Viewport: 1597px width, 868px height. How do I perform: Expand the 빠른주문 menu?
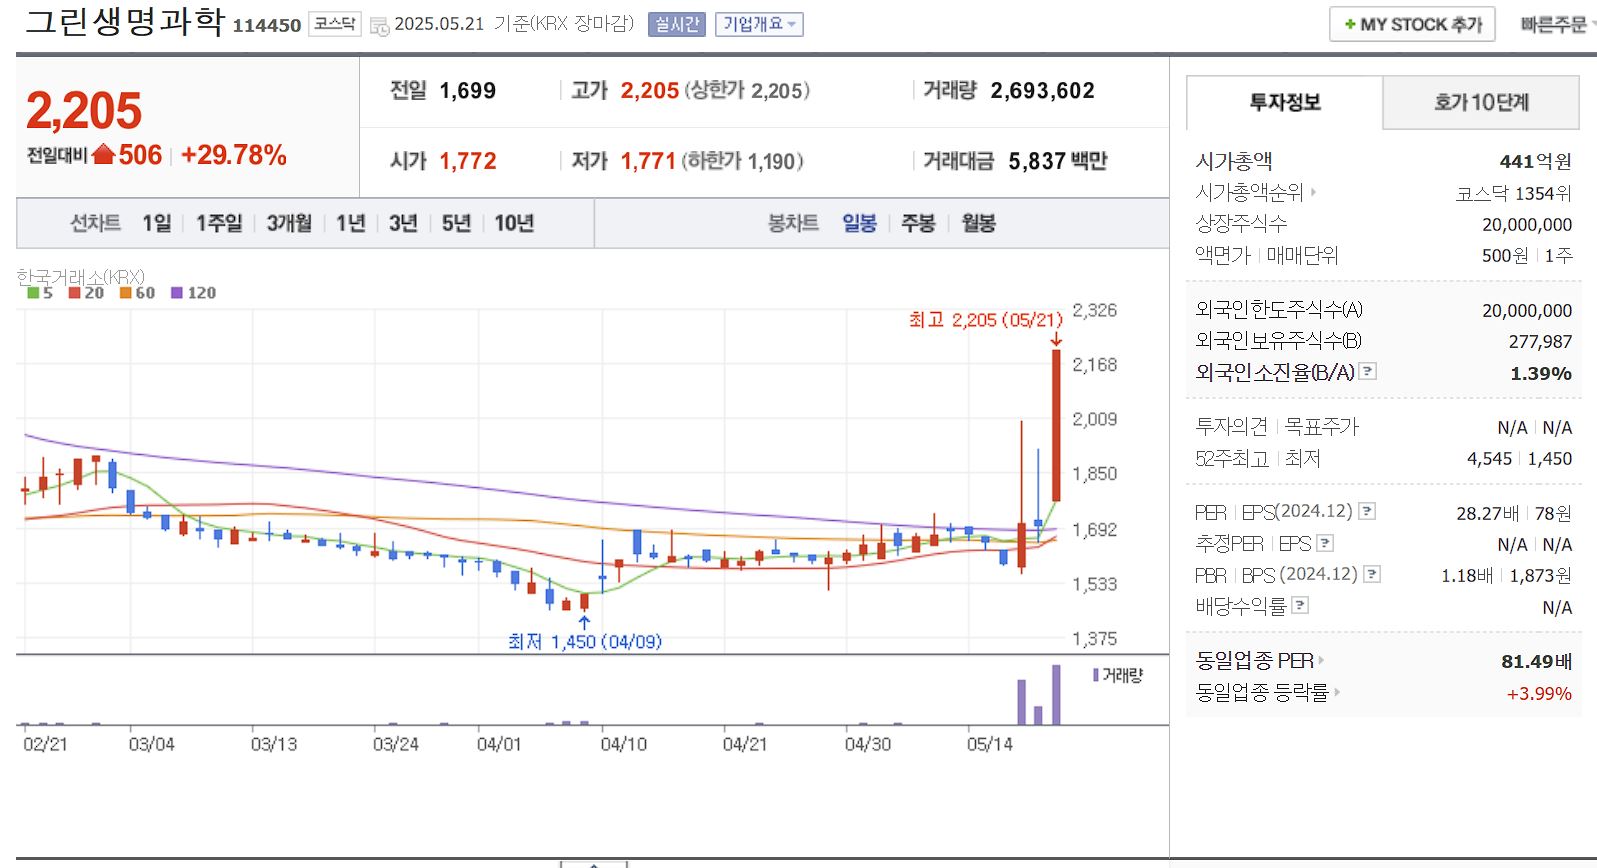pos(1557,24)
